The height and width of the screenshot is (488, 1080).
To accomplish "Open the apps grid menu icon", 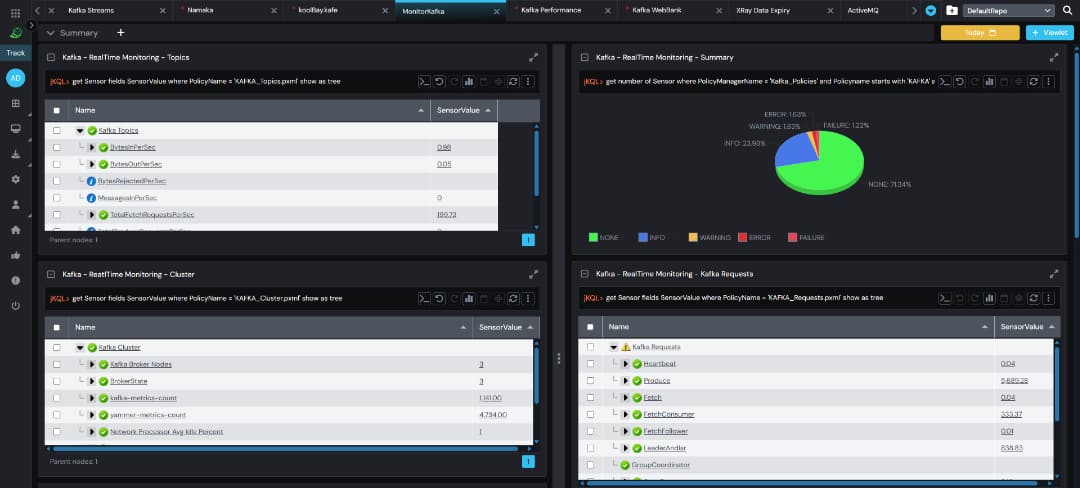I will pos(16,12).
